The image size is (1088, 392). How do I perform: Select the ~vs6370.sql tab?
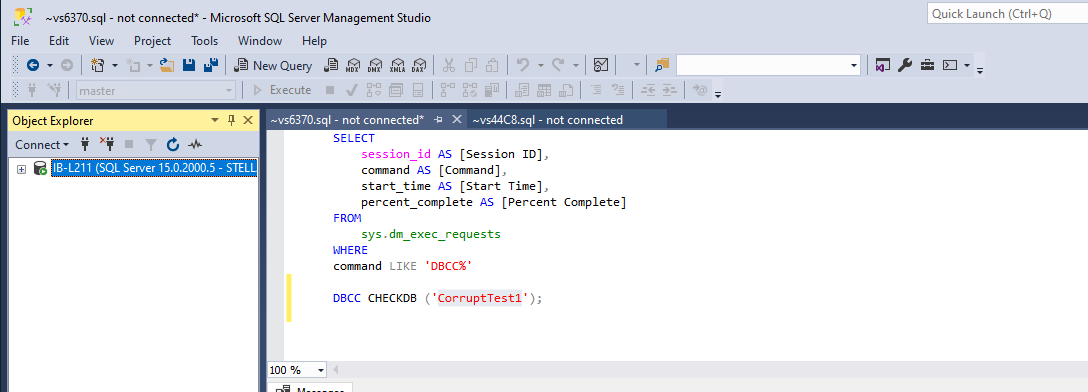pyautogui.click(x=347, y=120)
